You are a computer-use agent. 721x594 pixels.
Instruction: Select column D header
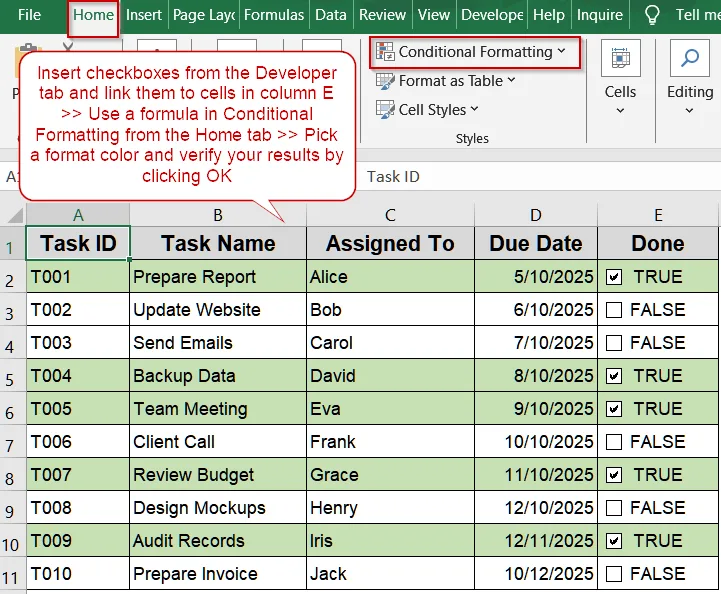point(536,215)
